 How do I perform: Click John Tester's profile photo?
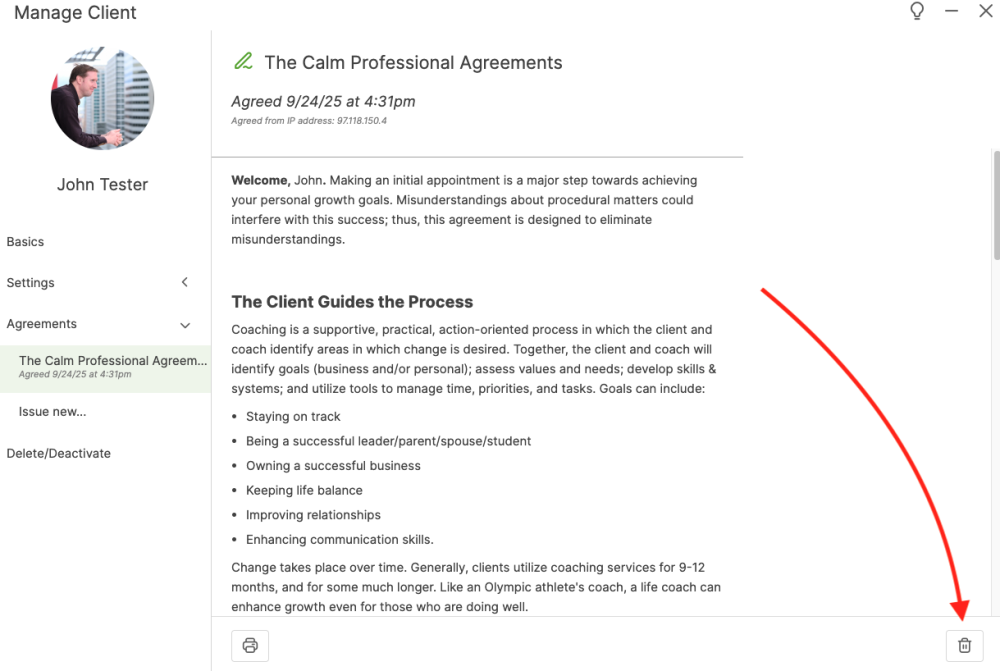(102, 97)
